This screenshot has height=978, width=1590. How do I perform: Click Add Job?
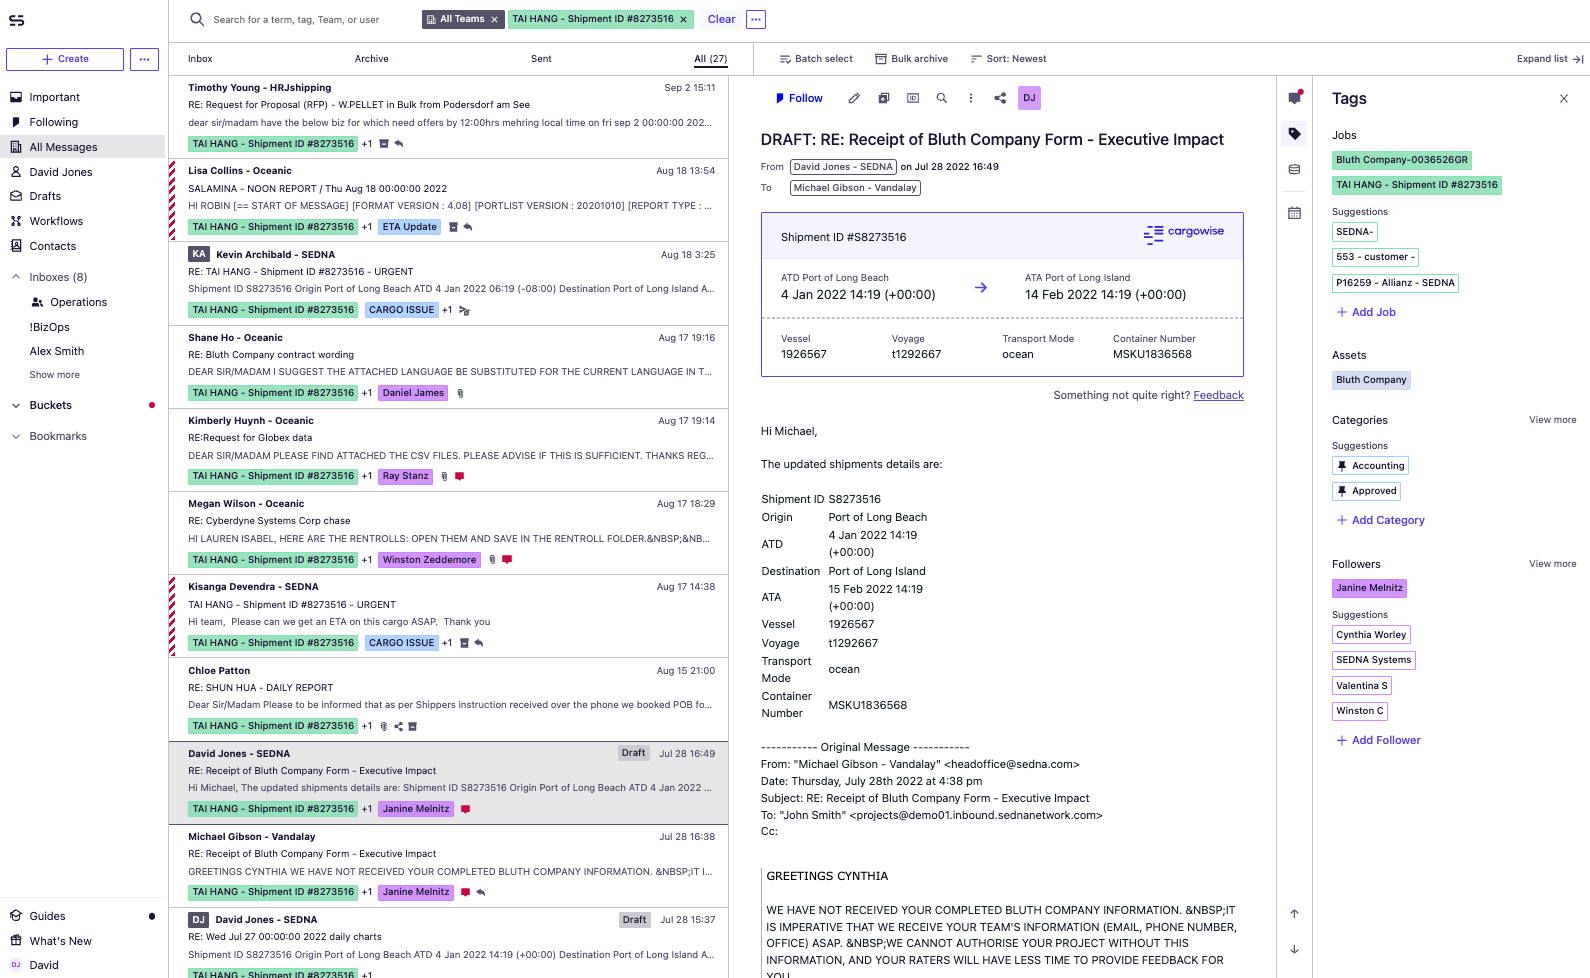[1366, 312]
